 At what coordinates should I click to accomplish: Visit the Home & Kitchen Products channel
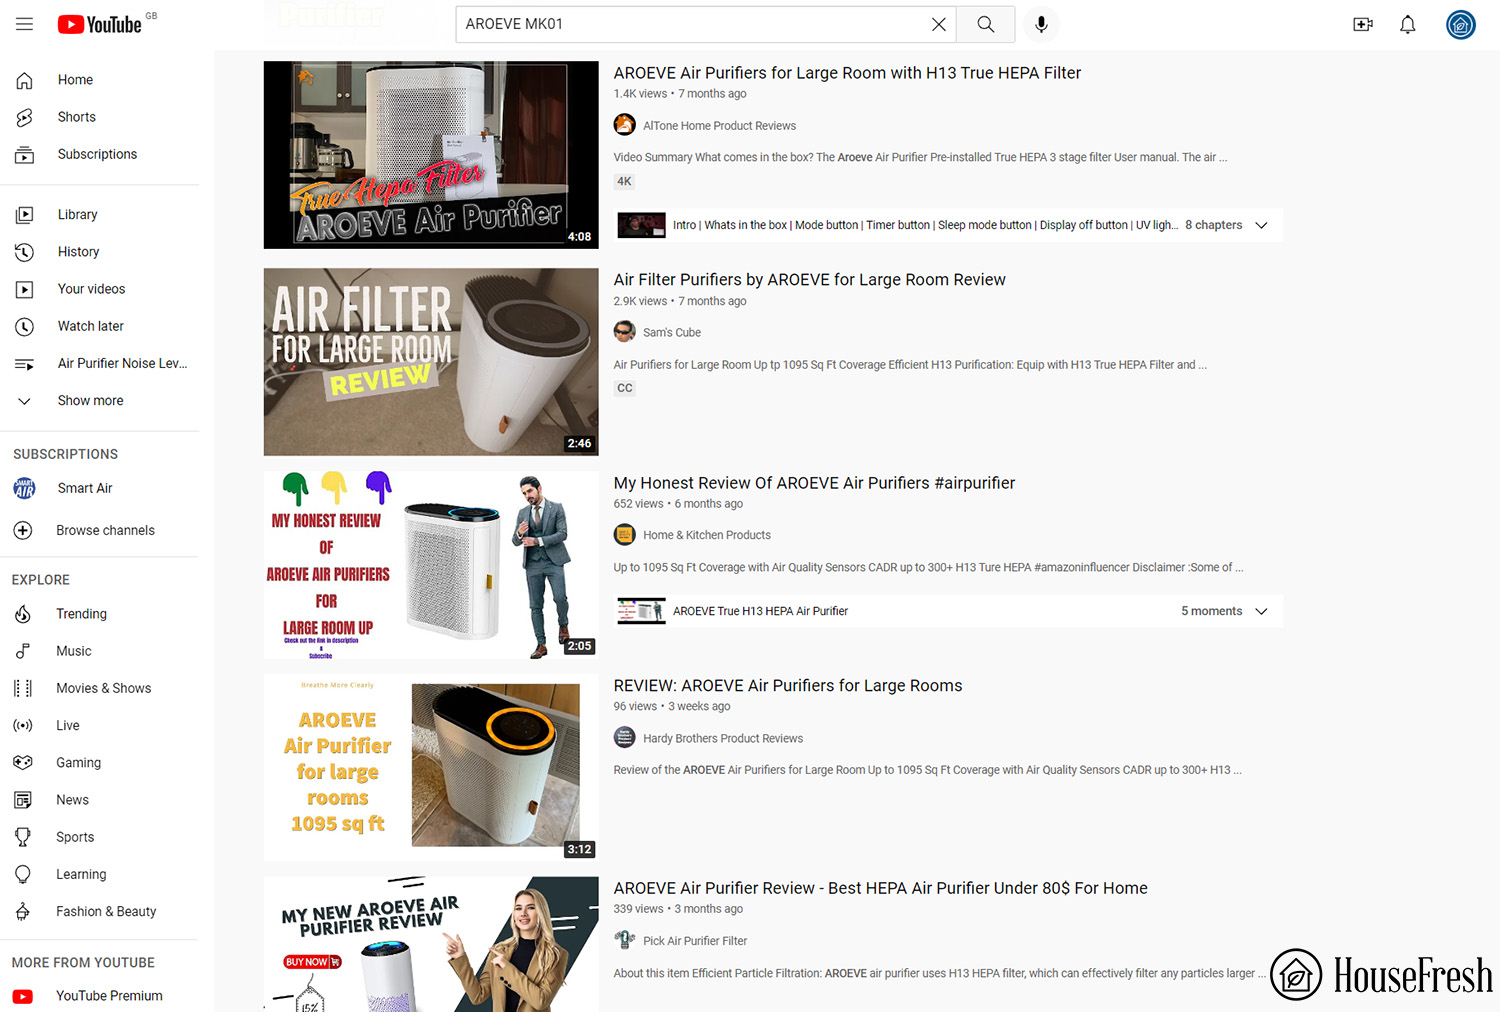coord(707,535)
